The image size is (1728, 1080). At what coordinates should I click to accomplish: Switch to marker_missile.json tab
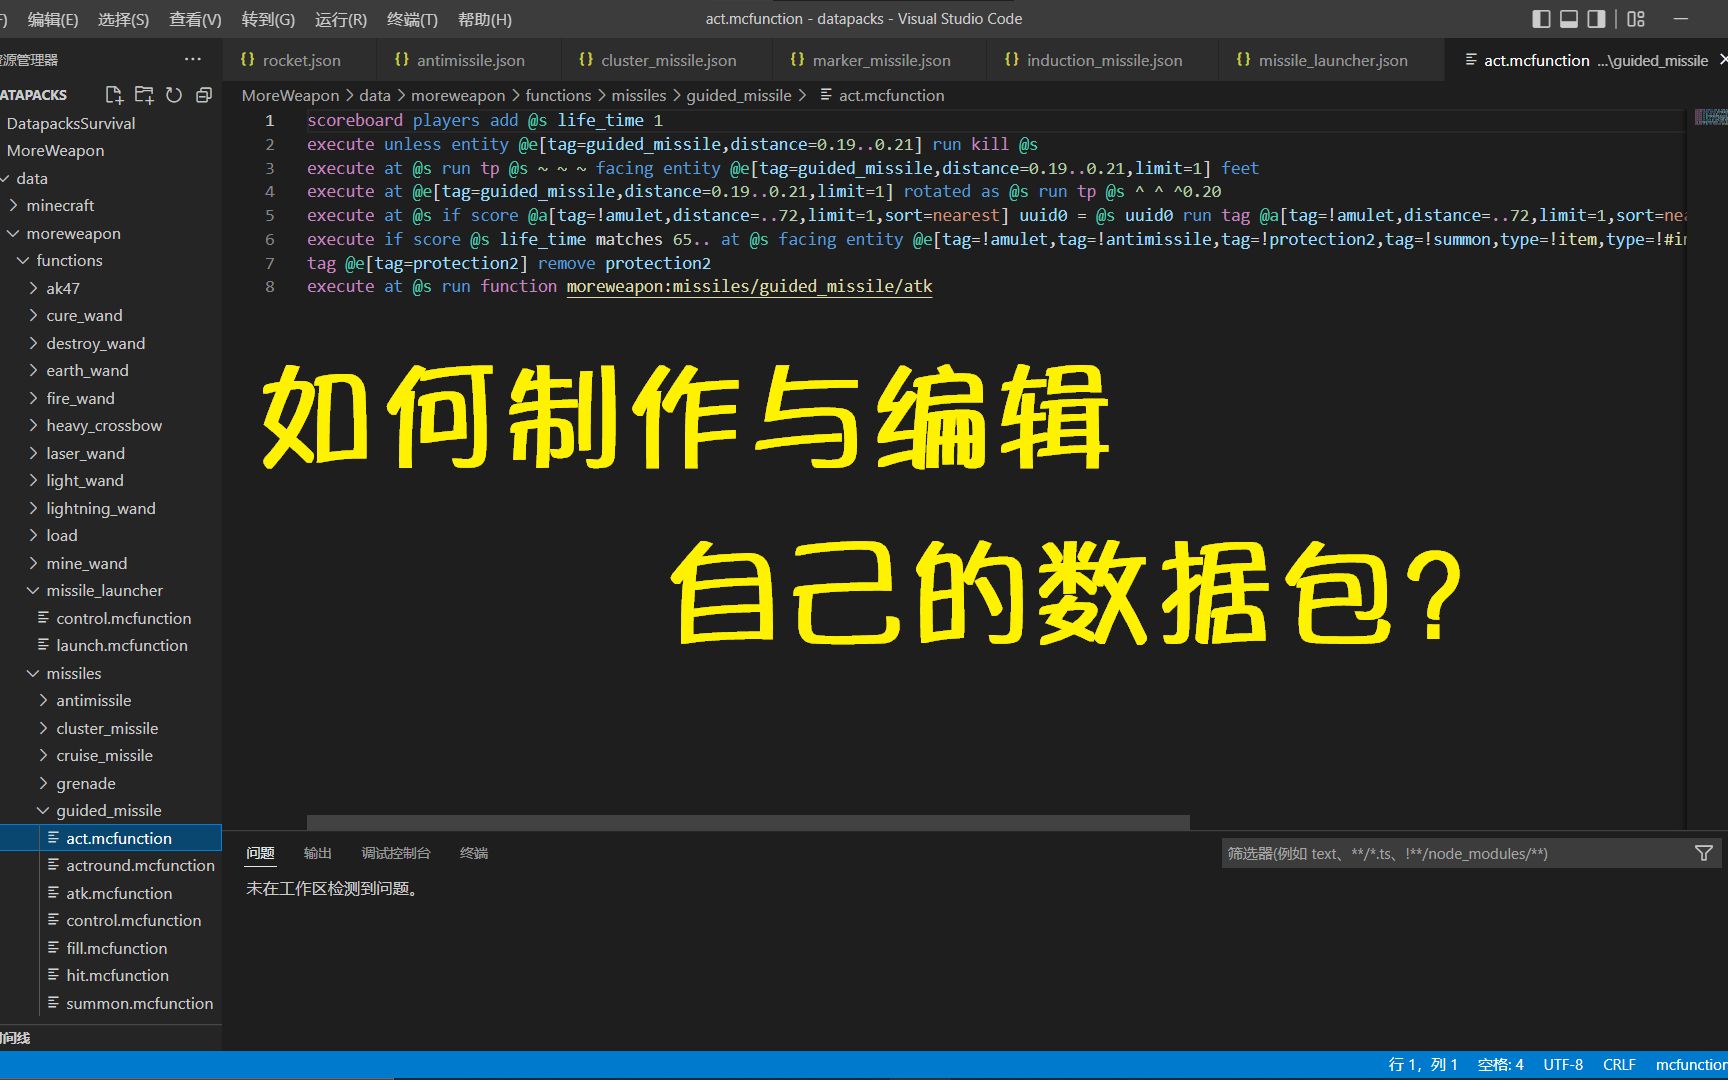tap(880, 60)
